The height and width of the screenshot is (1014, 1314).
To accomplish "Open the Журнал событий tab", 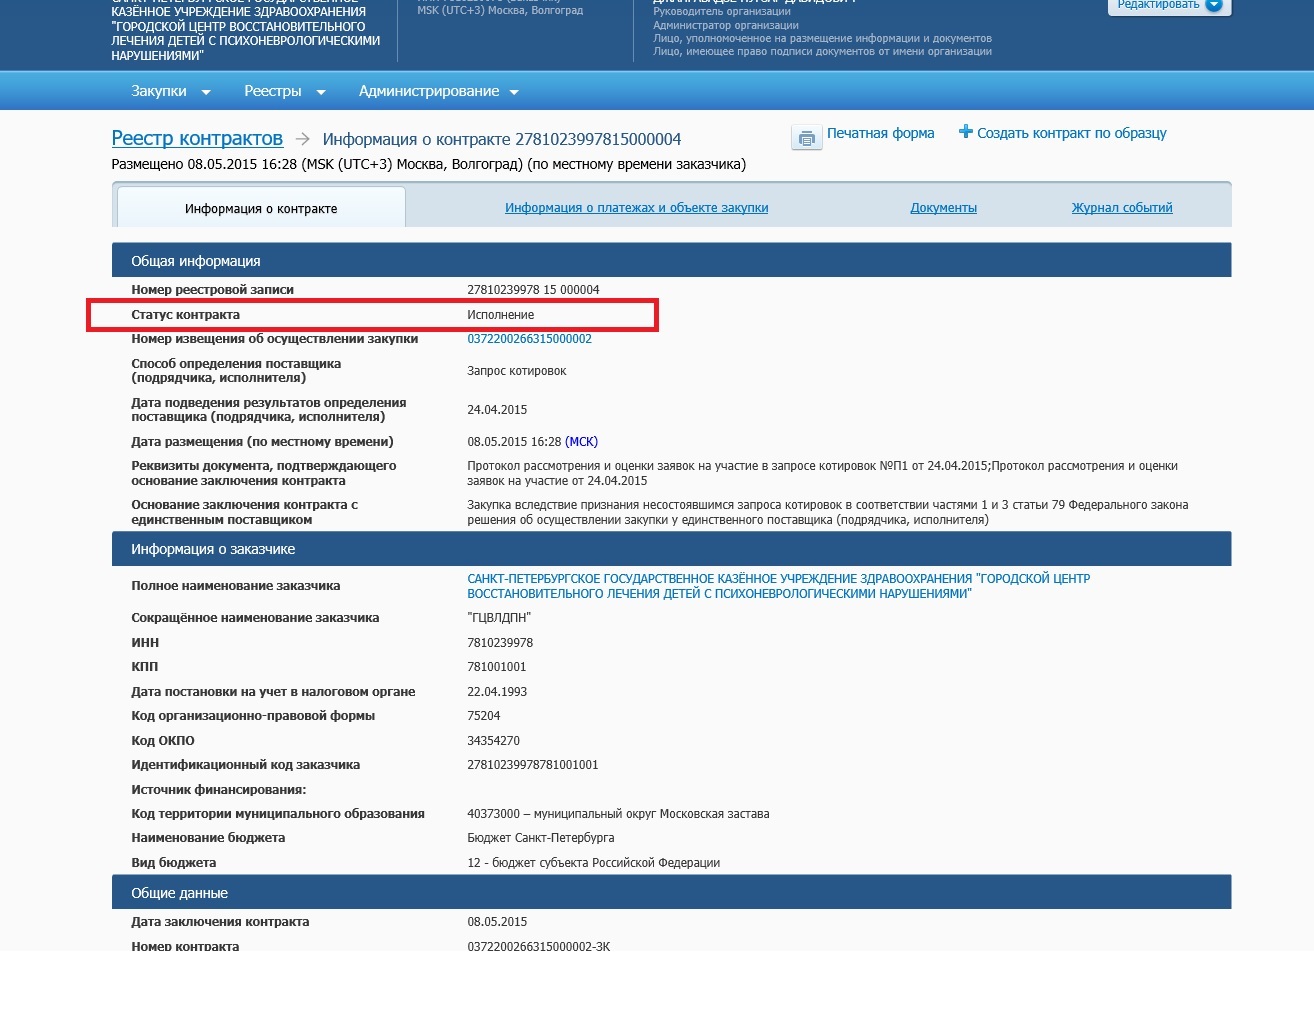I will click(x=1122, y=208).
